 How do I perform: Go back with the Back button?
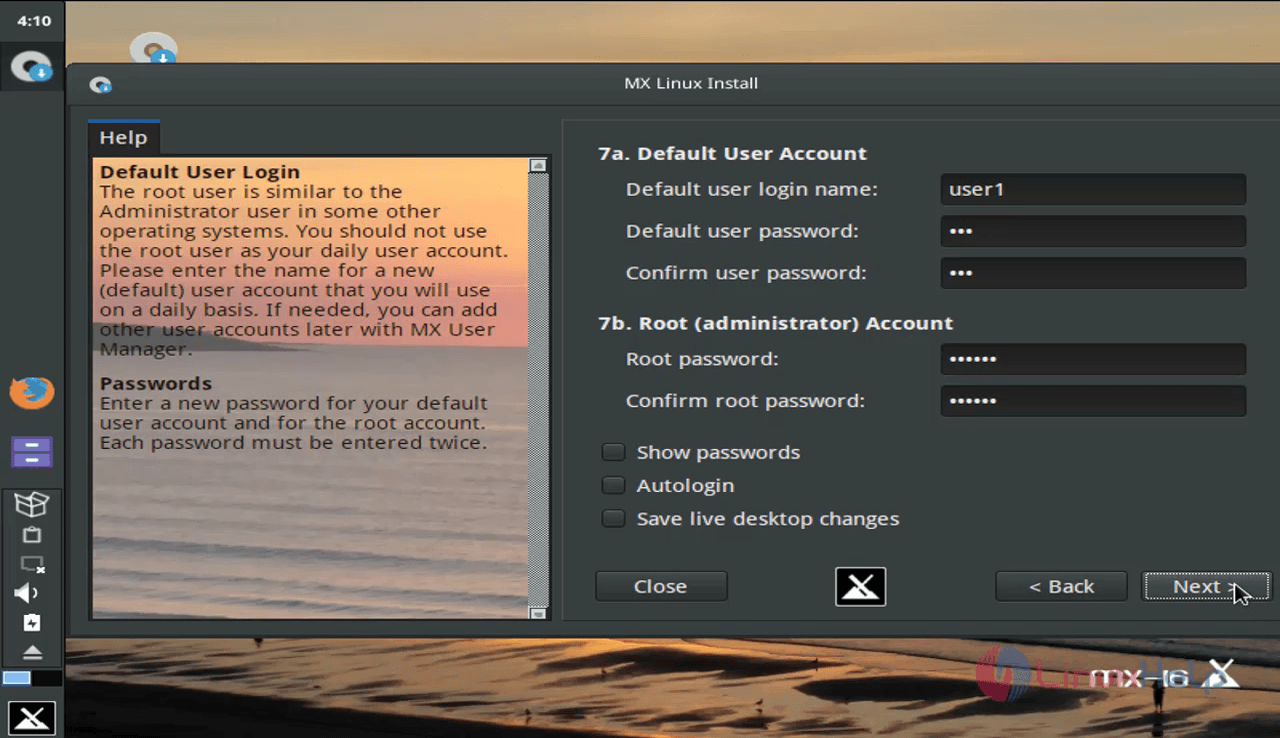coord(1061,587)
